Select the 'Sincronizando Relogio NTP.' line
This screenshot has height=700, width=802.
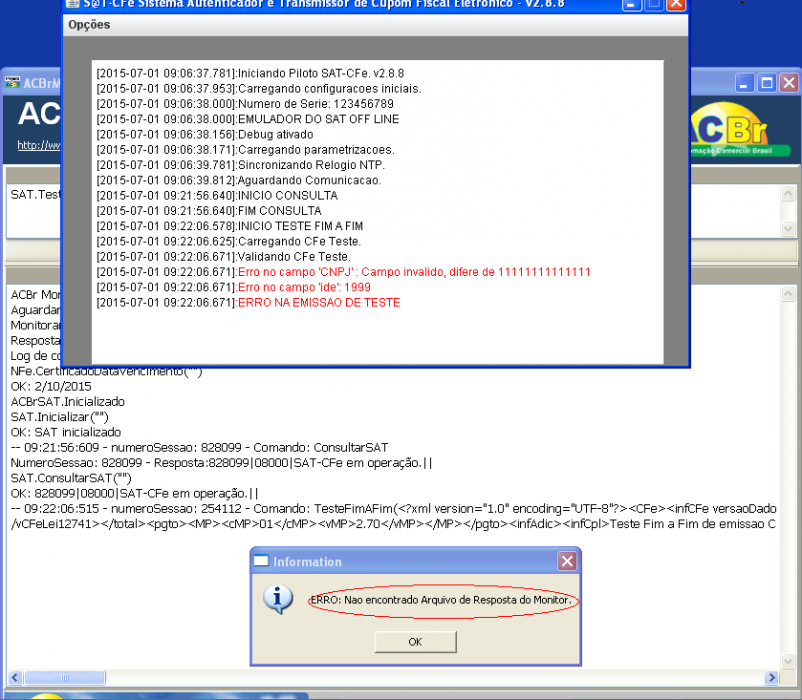point(240,165)
